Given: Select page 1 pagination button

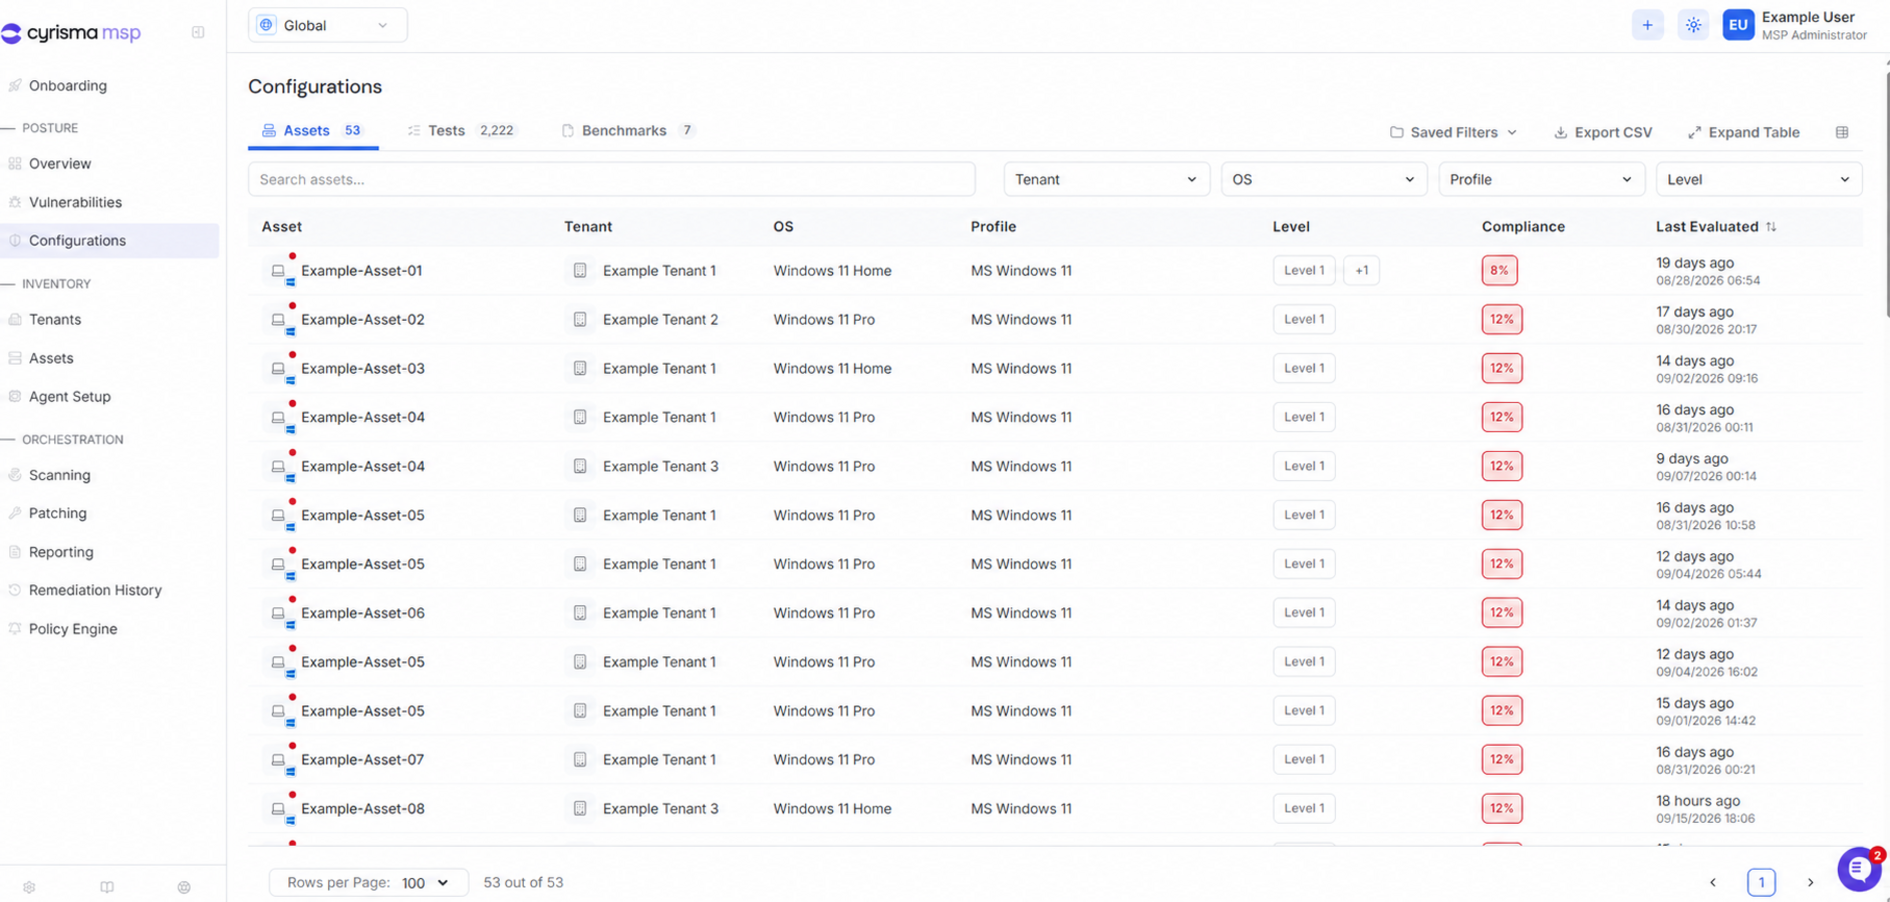Looking at the screenshot, I should (1761, 882).
